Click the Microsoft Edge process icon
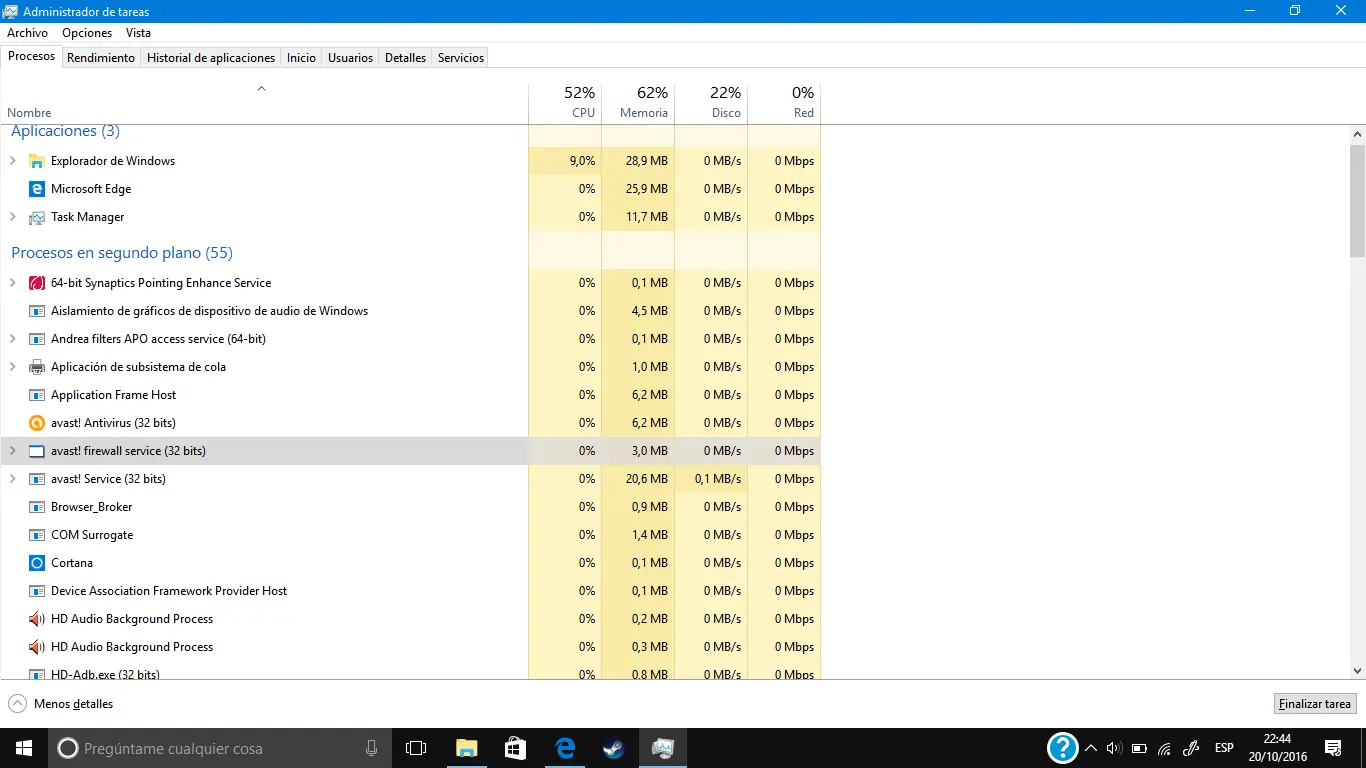Viewport: 1366px width, 768px height. pyautogui.click(x=37, y=189)
